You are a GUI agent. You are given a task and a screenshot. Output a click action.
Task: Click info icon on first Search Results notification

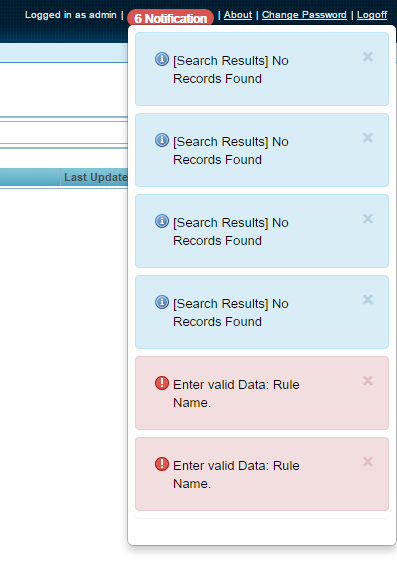(162, 59)
